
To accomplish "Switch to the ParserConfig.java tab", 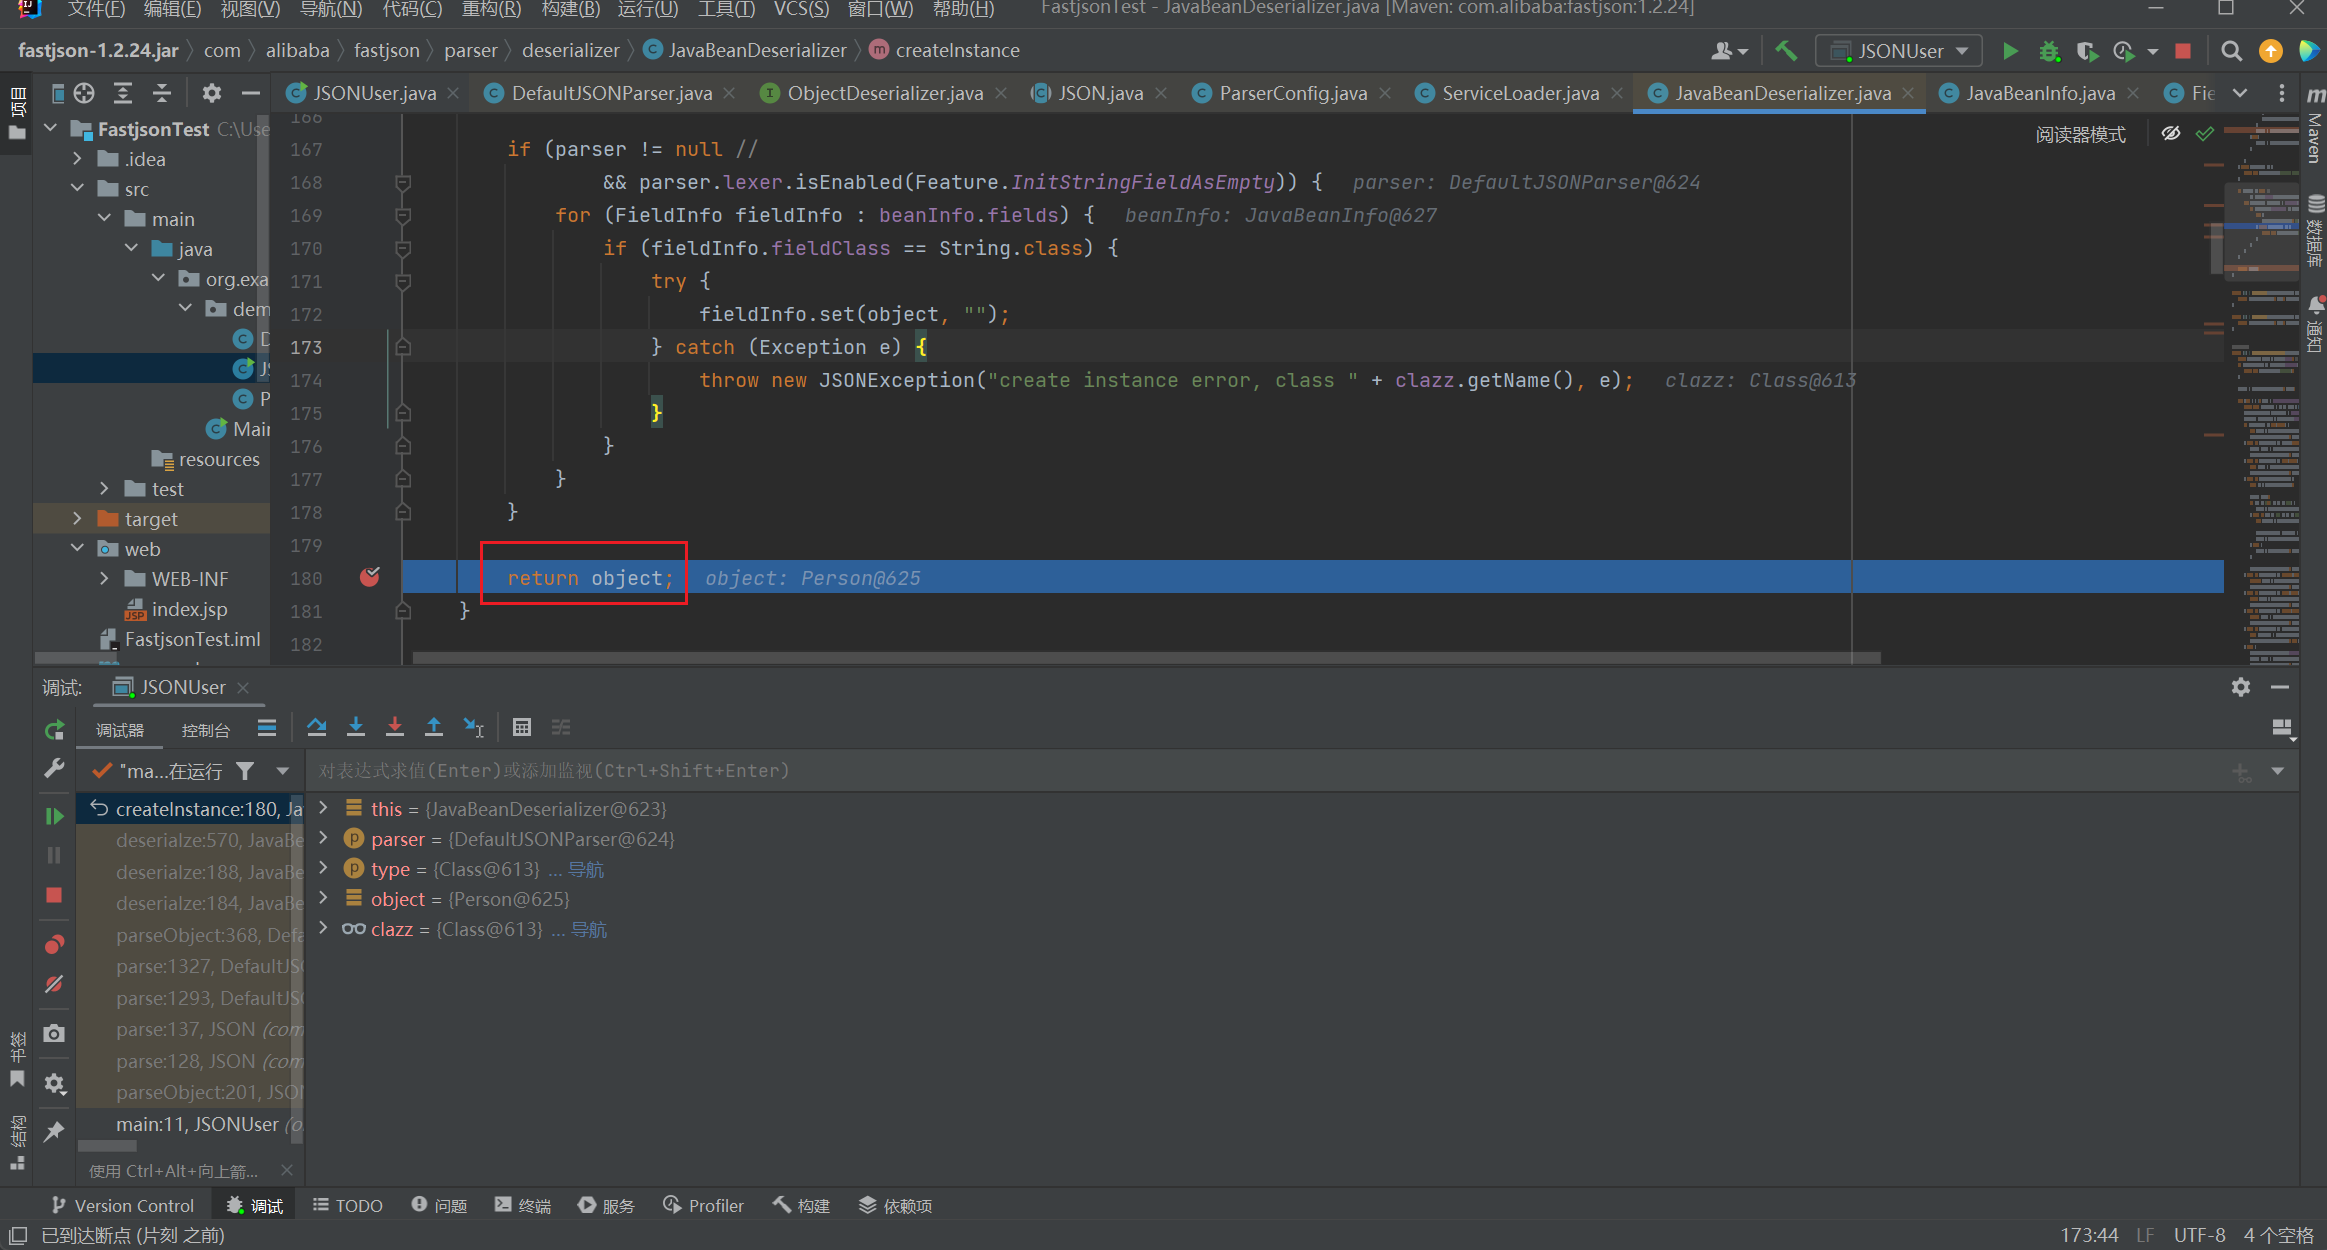I will click(x=1291, y=93).
